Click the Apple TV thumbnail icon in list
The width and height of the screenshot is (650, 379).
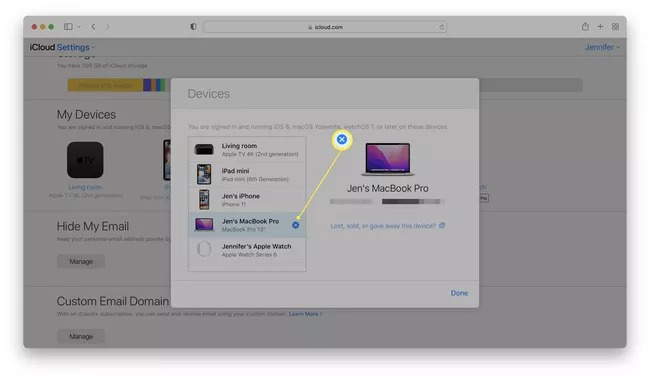click(x=204, y=150)
